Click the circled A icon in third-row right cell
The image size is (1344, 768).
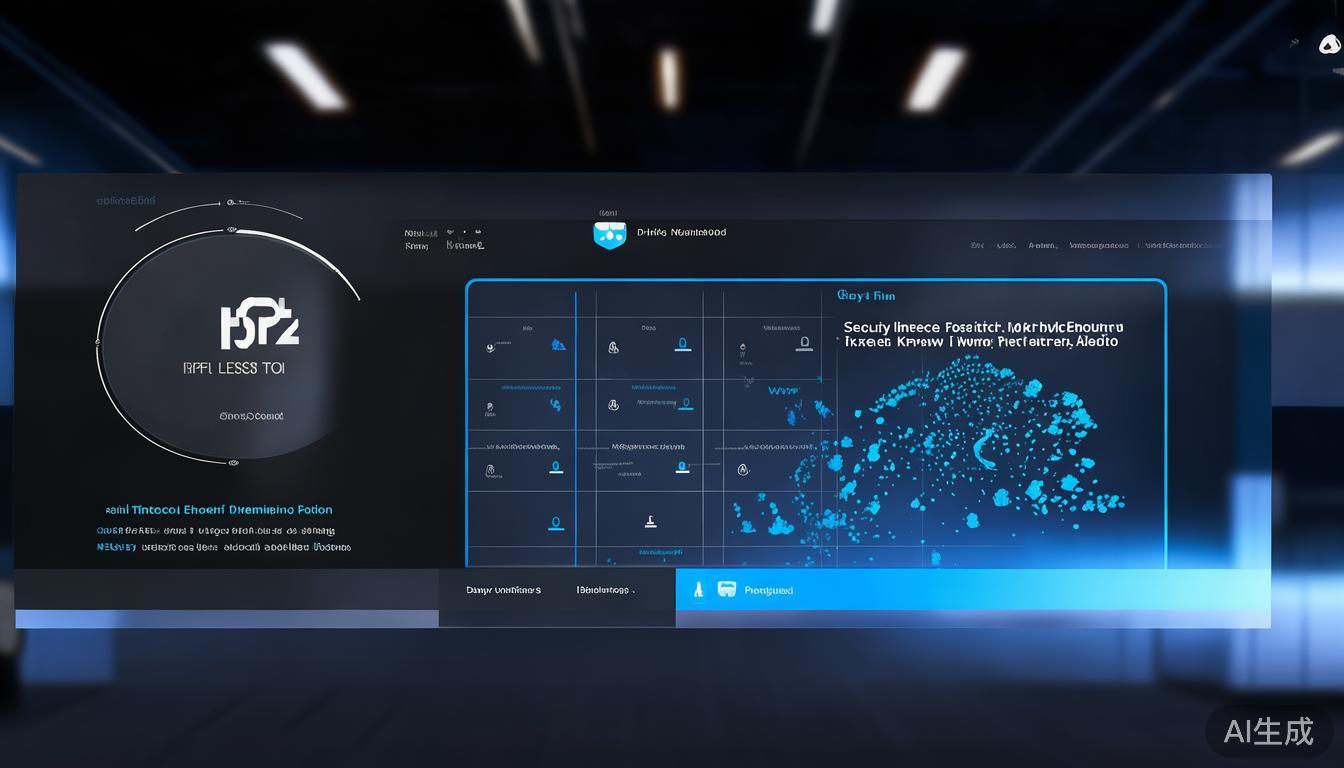click(743, 469)
